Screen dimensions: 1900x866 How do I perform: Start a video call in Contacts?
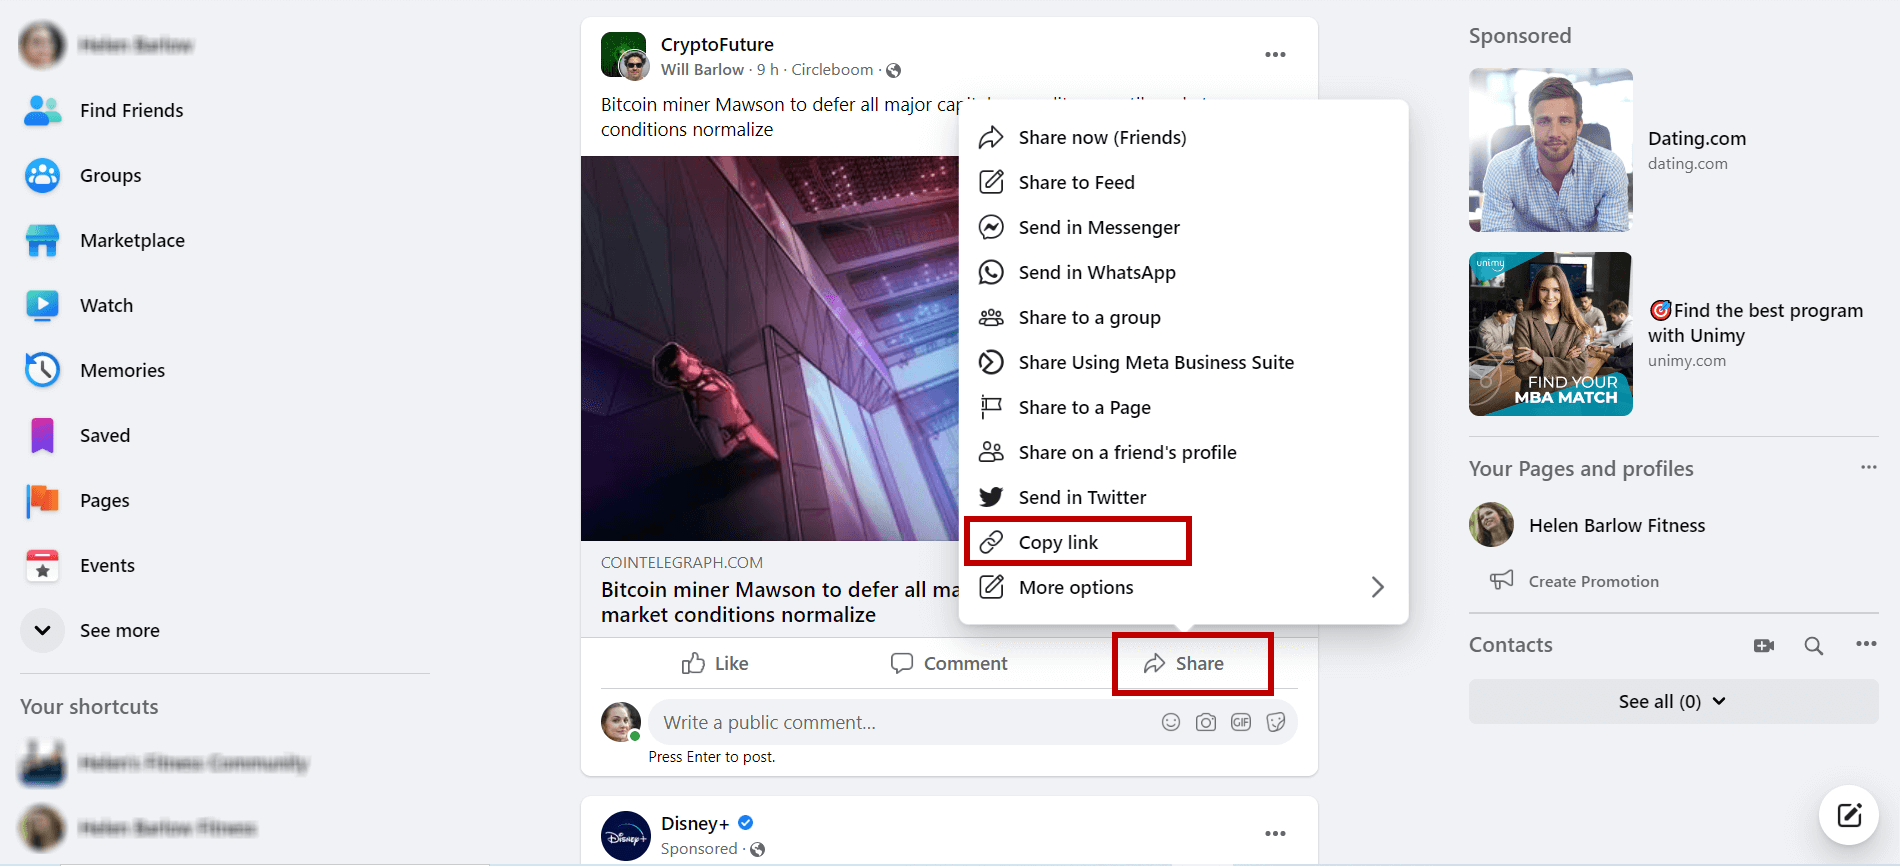1764,645
